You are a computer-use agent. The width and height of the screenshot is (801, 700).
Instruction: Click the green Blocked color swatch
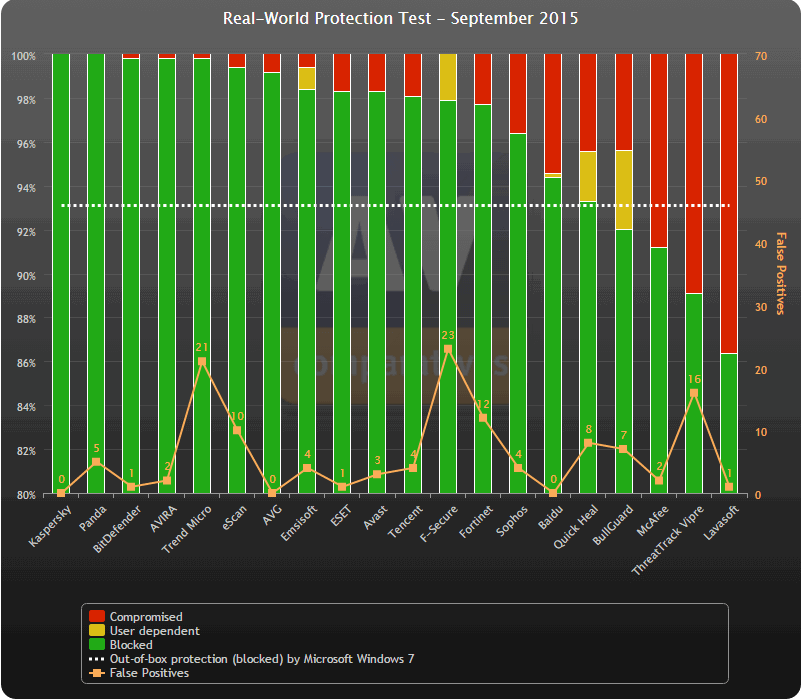(x=96, y=645)
